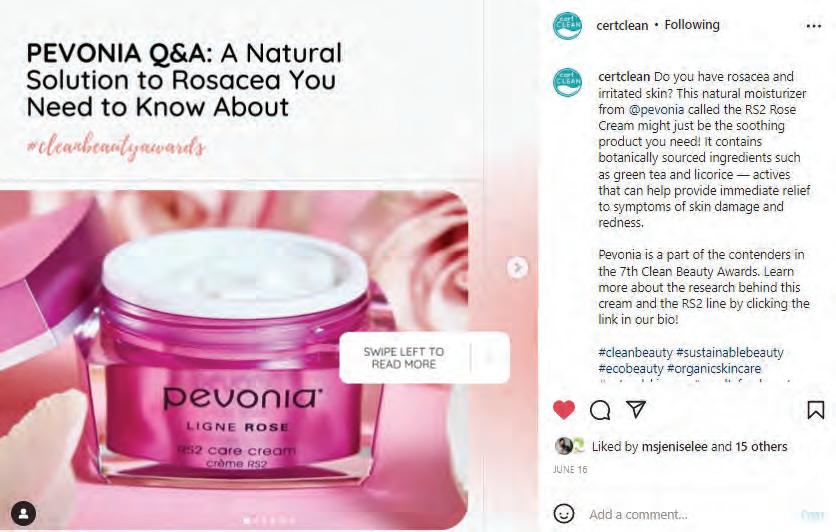Click the certclean avatar beside the caption
The image size is (836, 532).
pos(567,82)
